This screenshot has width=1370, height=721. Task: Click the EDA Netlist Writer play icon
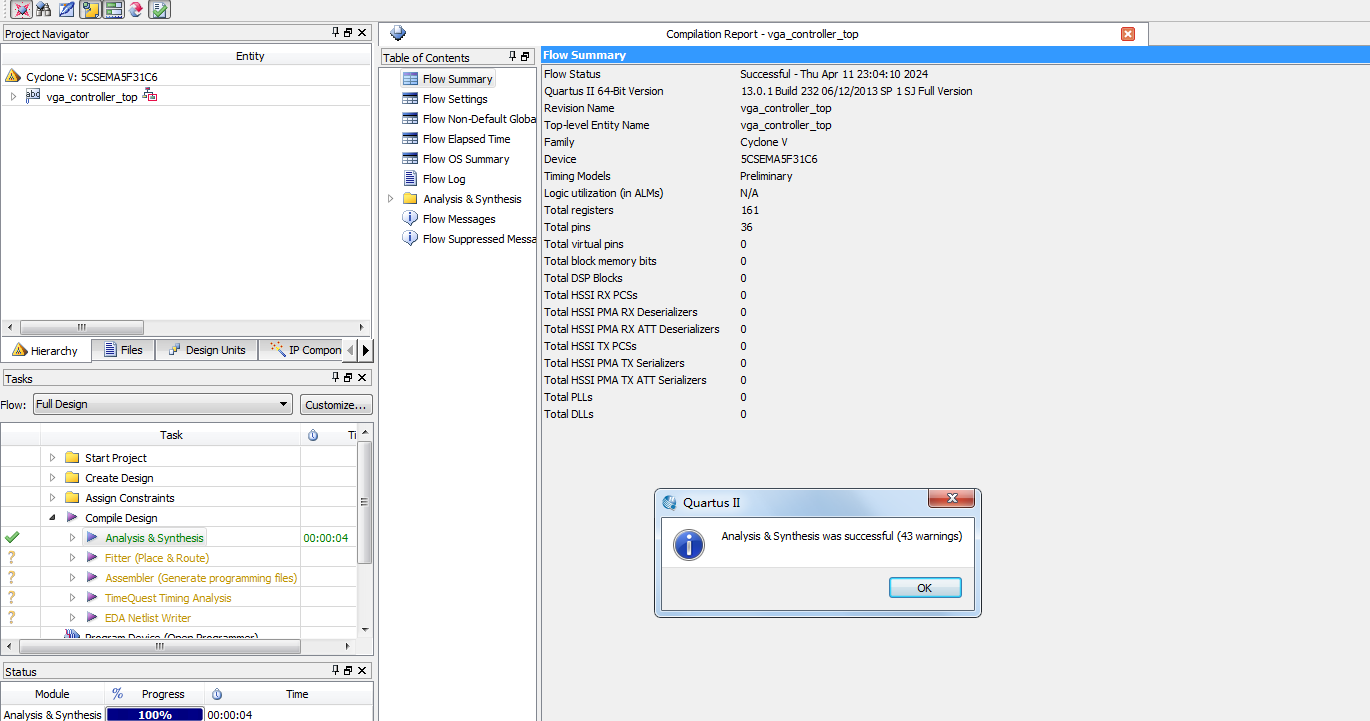(92, 618)
